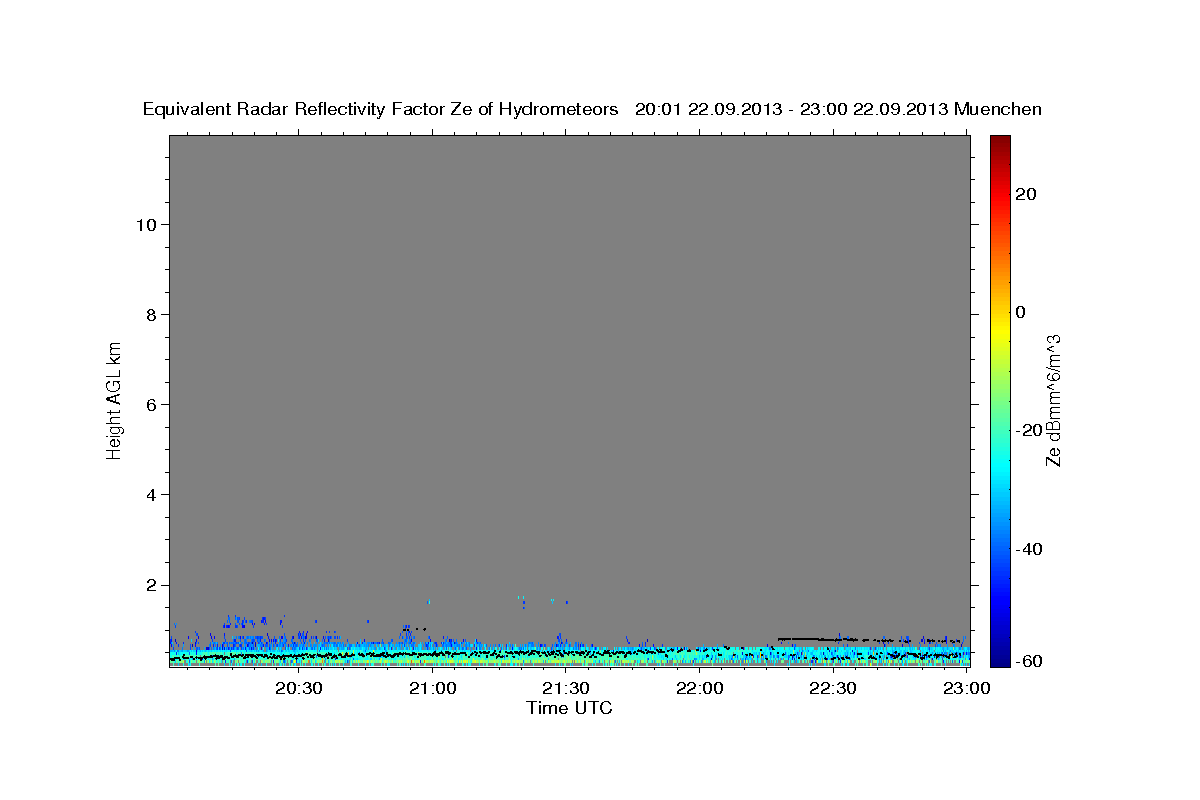Click the '21:30' time tick label
The width and height of the screenshot is (1200, 800).
(x=566, y=688)
